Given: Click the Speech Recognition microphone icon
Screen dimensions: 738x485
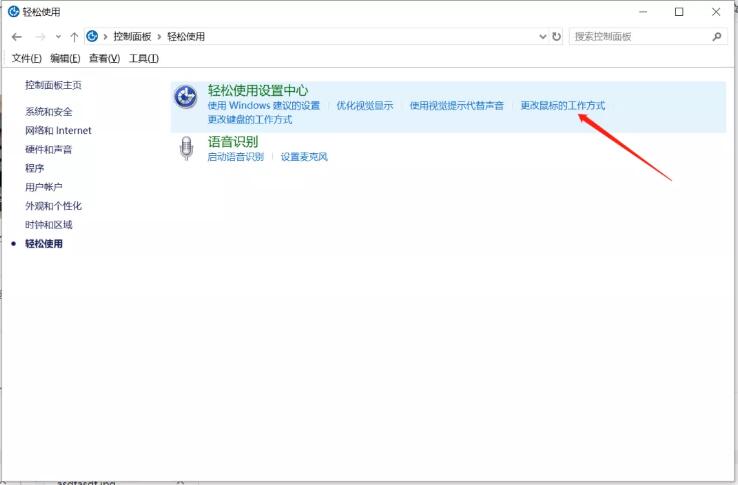Looking at the screenshot, I should (186, 149).
